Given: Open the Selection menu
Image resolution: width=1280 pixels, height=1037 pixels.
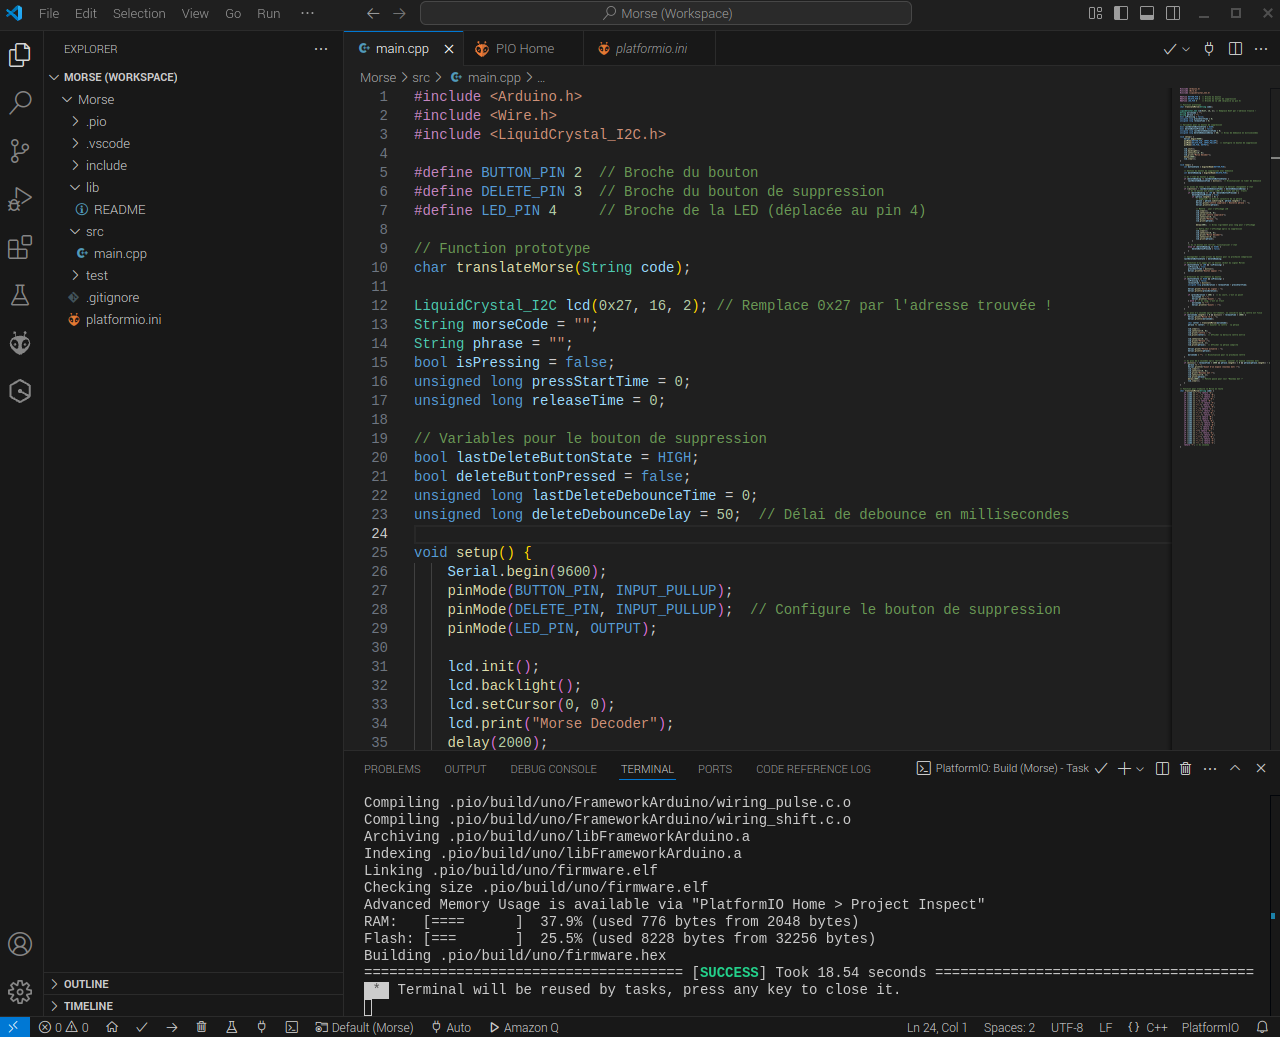Looking at the screenshot, I should click(139, 13).
